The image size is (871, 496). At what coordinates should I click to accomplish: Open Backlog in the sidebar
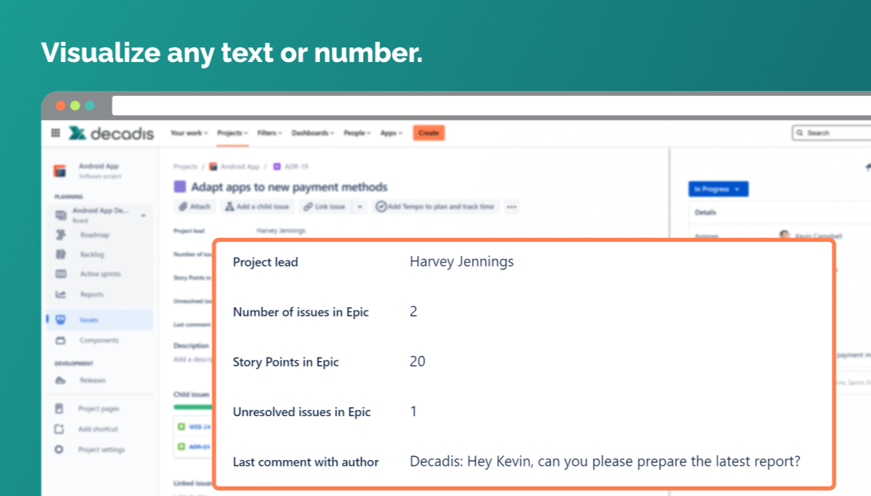click(x=92, y=254)
